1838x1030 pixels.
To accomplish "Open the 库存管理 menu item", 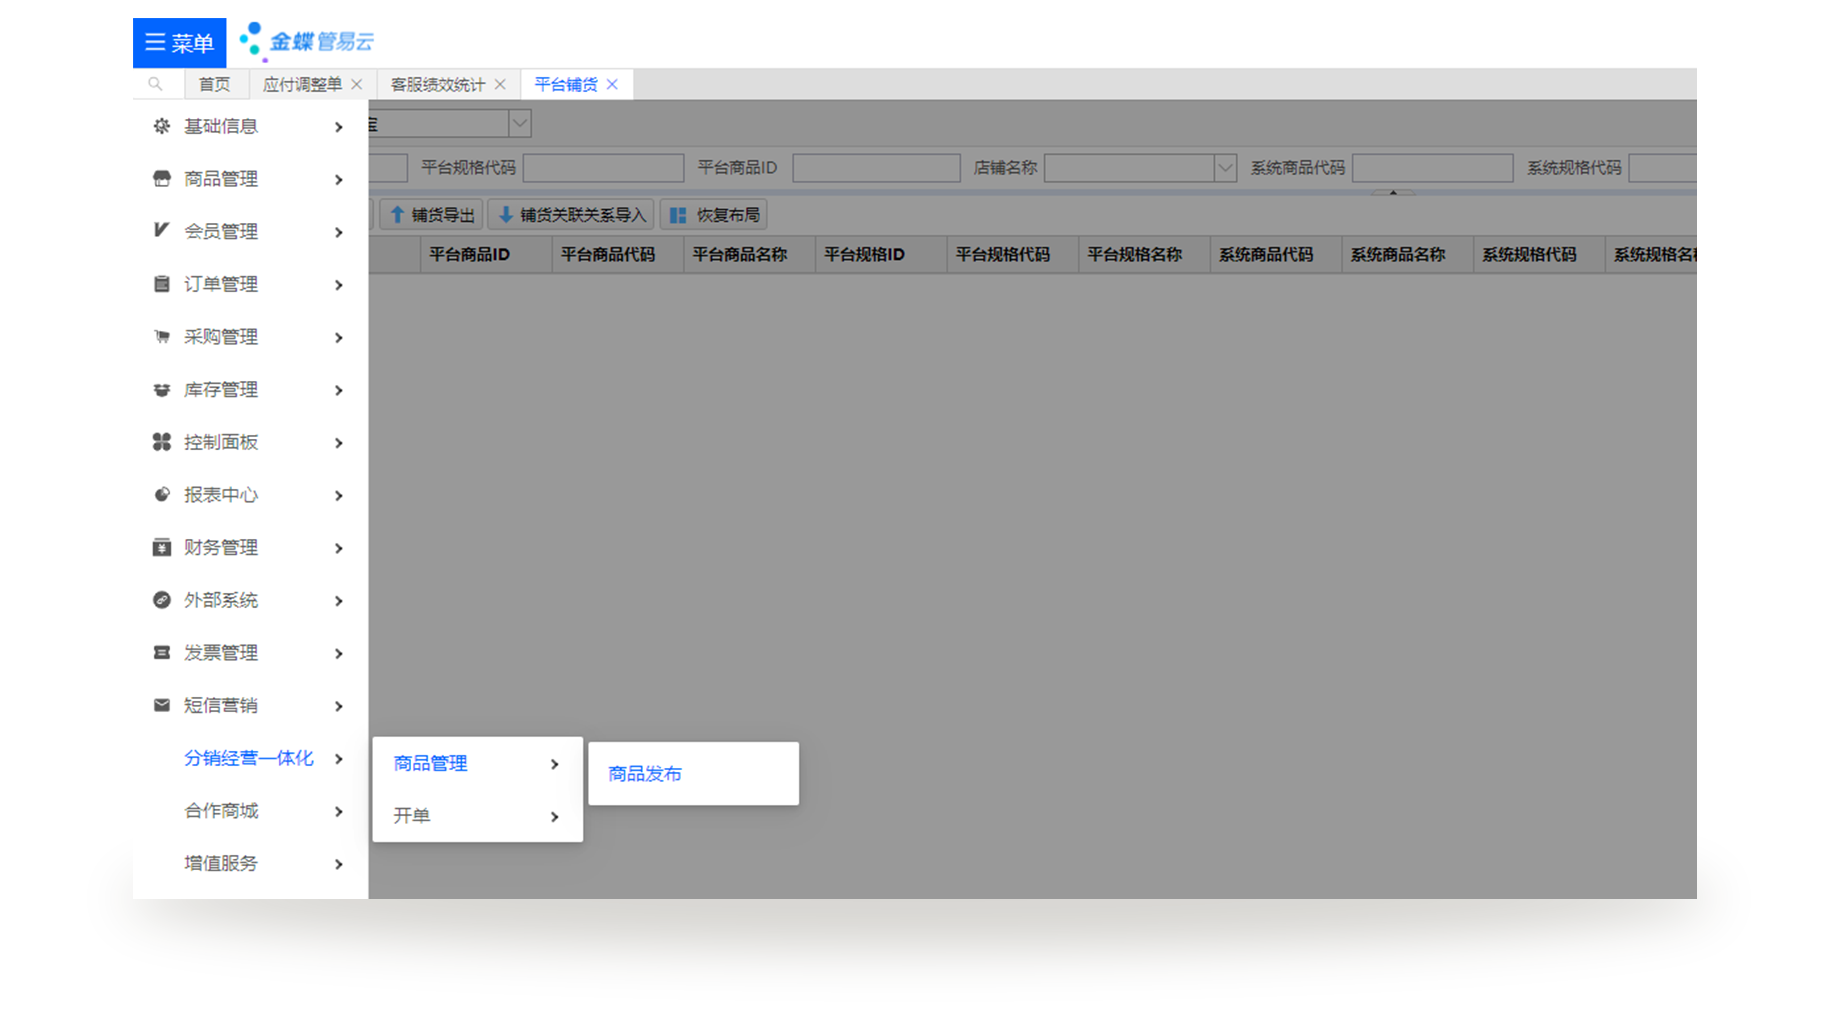I will click(250, 389).
